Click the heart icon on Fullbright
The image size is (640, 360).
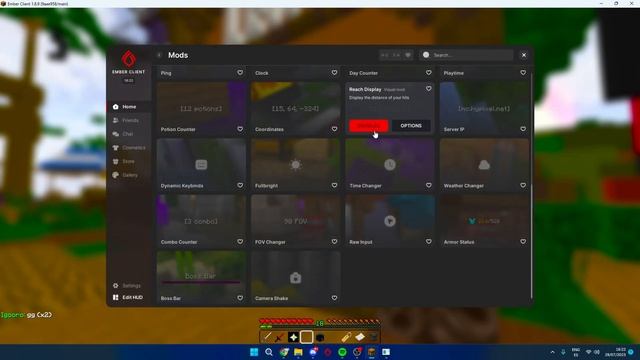click(334, 185)
